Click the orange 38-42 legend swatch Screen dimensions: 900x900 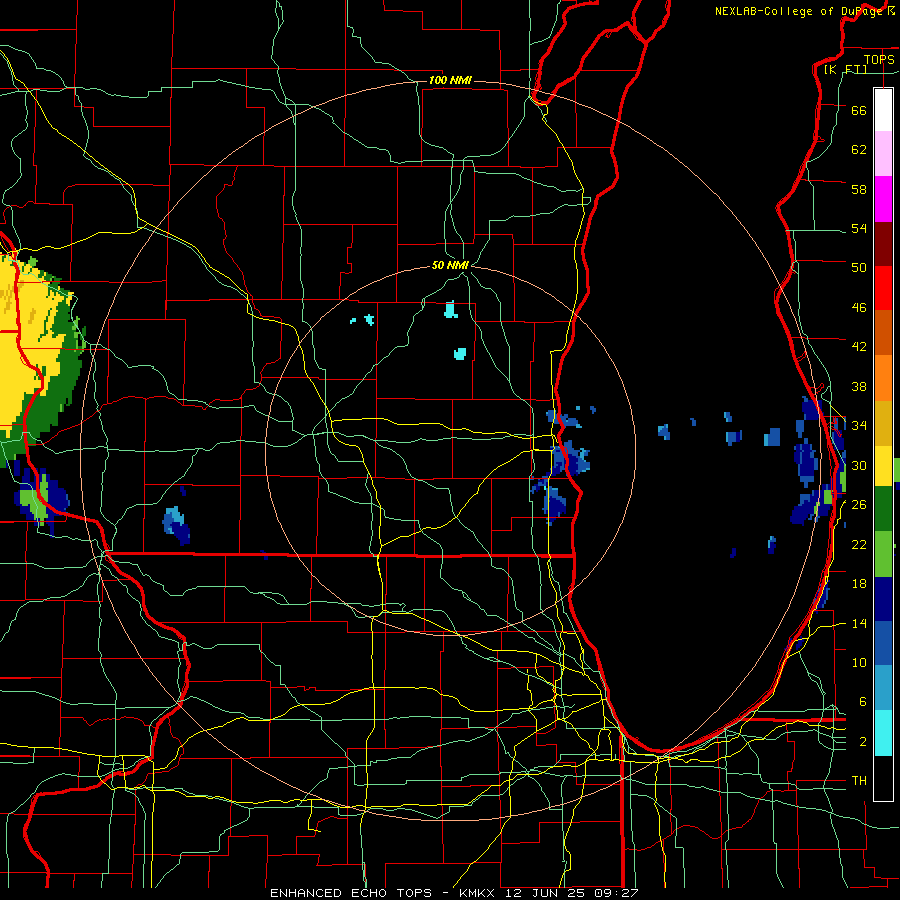pos(883,377)
